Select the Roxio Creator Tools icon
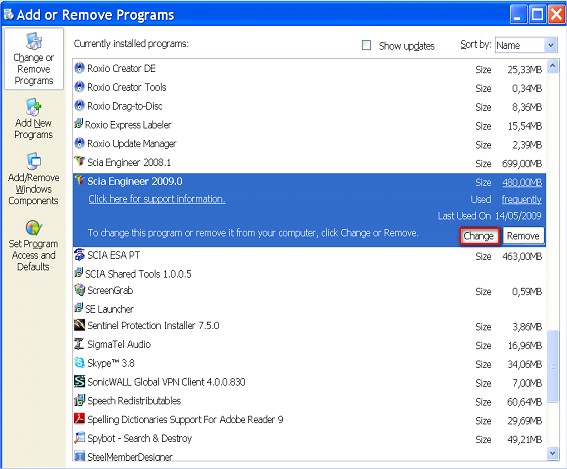 pos(79,87)
